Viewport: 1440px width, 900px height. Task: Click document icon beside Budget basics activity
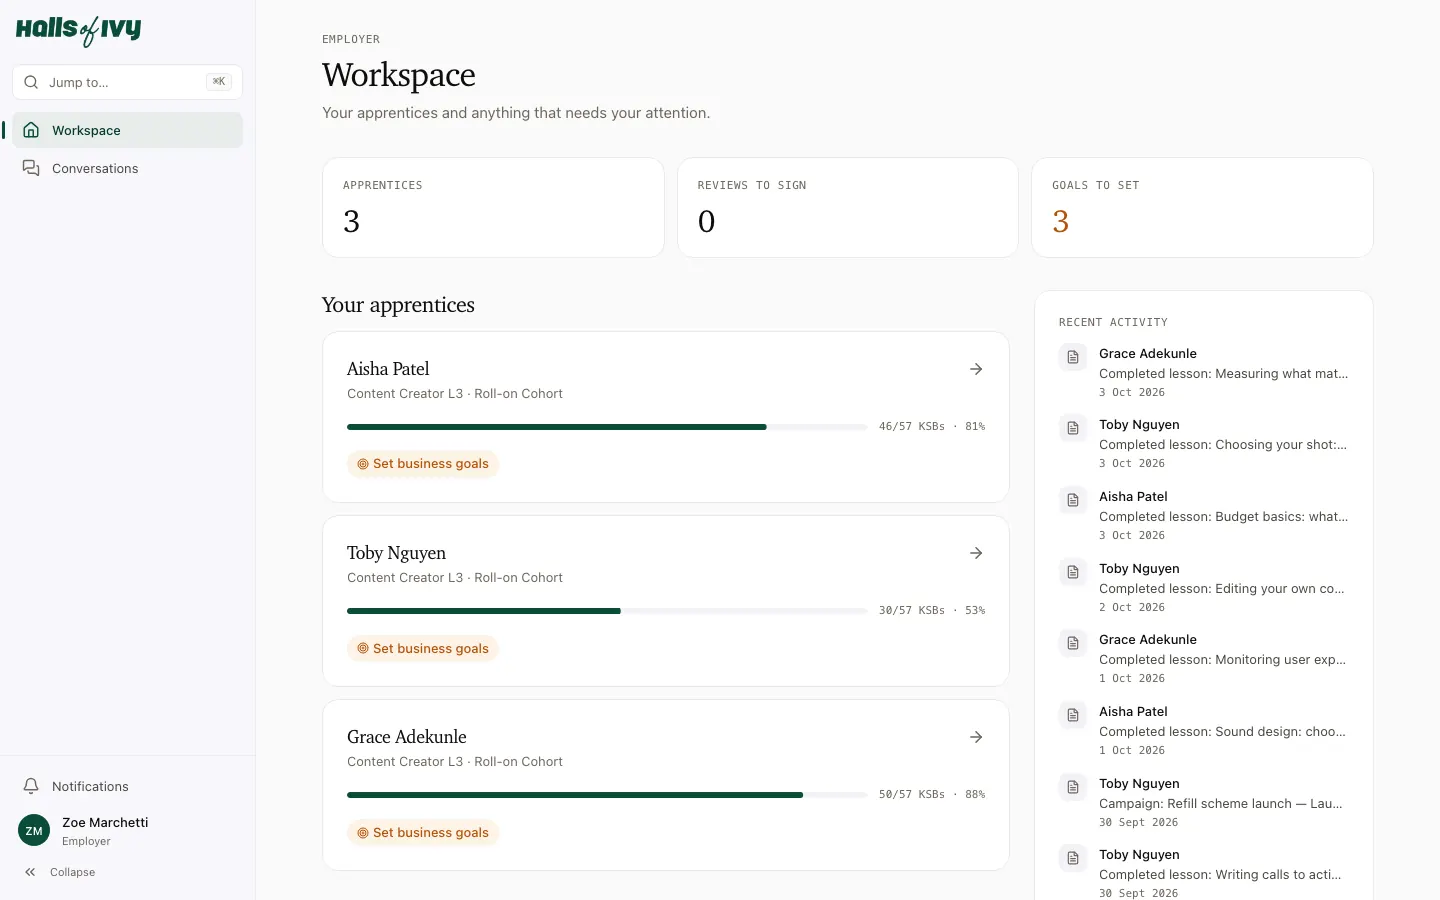coord(1073,500)
